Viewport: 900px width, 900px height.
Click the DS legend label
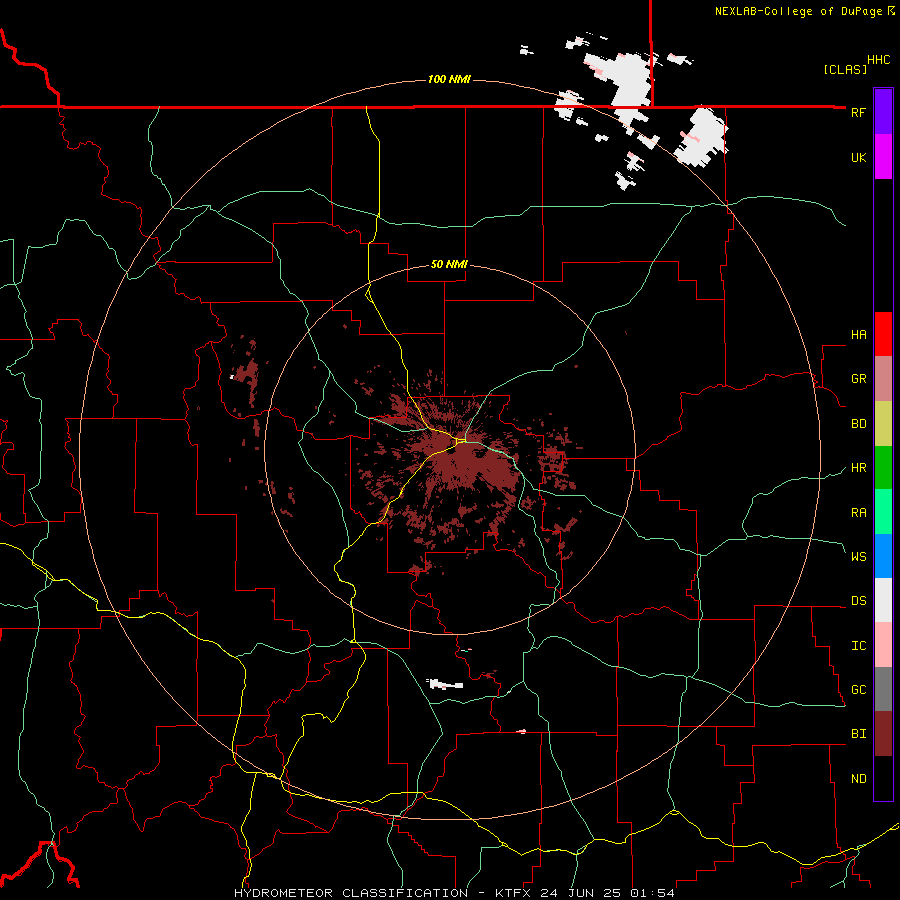858,600
